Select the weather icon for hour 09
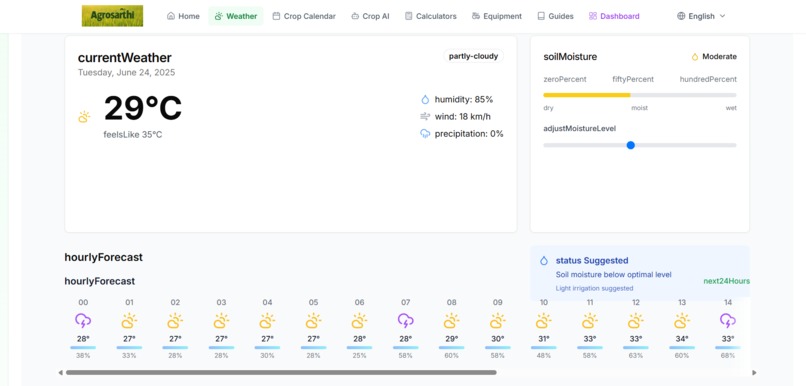The image size is (806, 386). click(x=498, y=321)
